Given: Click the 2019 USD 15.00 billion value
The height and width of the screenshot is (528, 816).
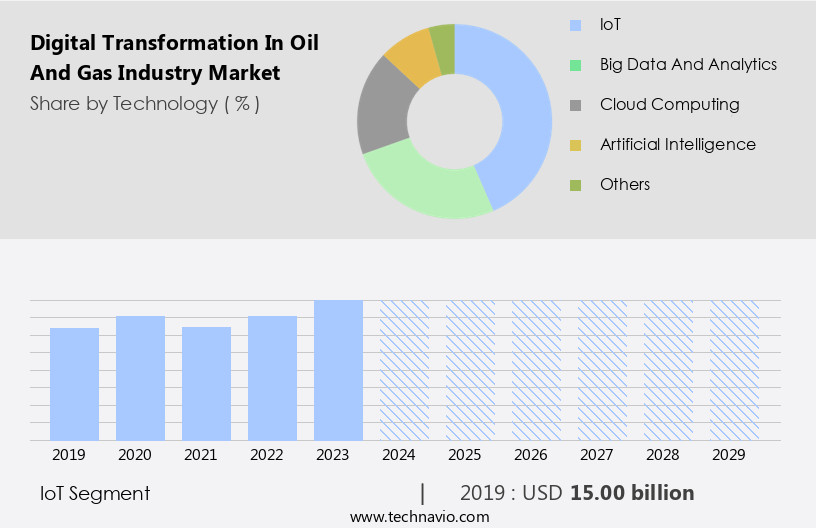Looking at the screenshot, I should click(577, 493).
